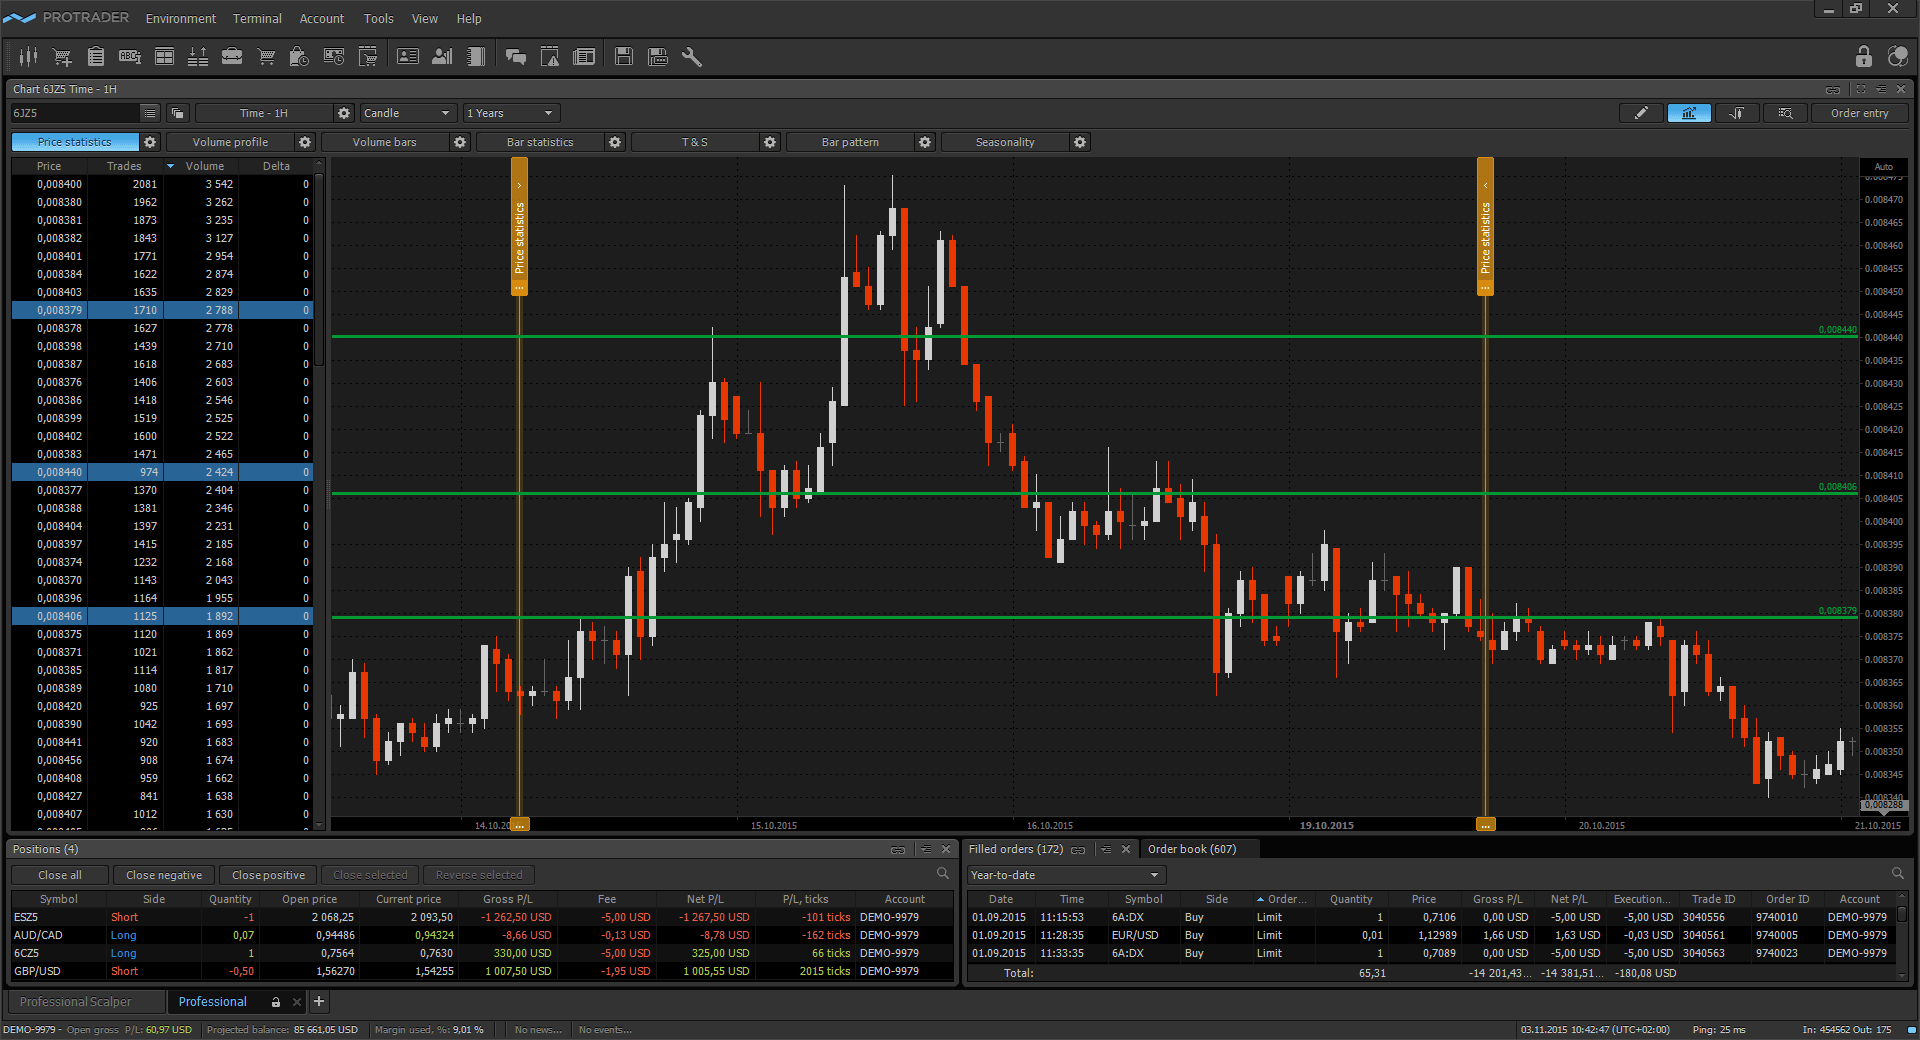Click the card with clock history icon
Viewport: 1920px width, 1040px height.
334,57
